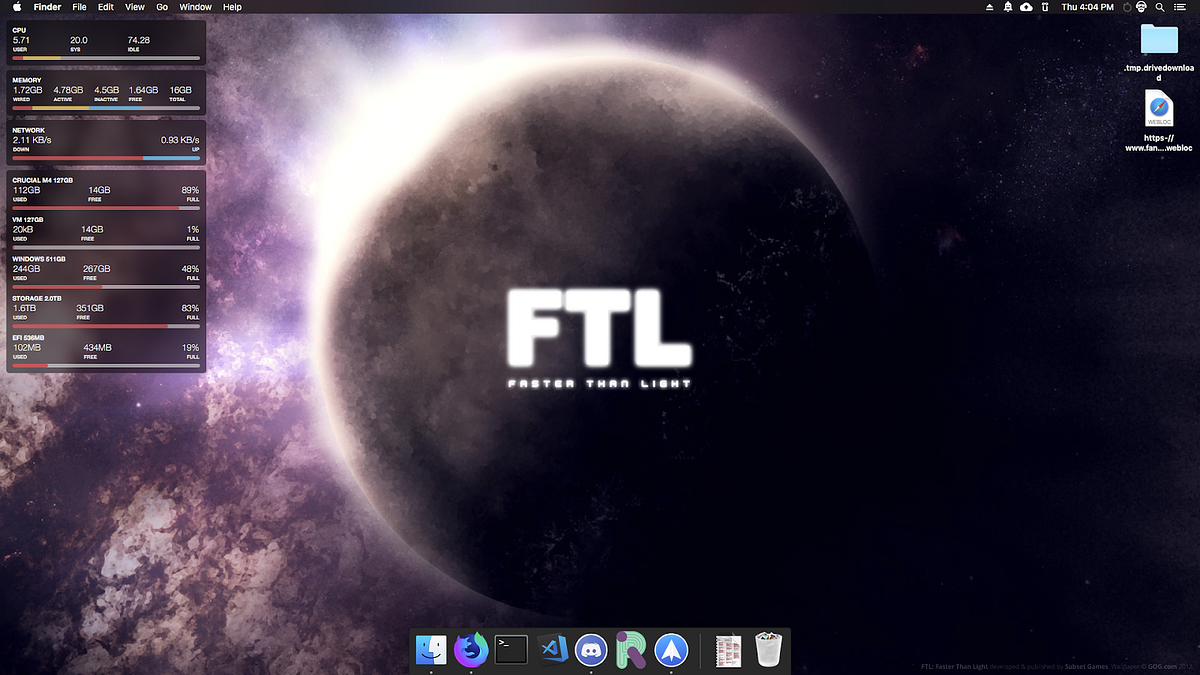Screen dimensions: 1200x675
Task: Click the 434MB free value
Action: [x=98, y=347]
